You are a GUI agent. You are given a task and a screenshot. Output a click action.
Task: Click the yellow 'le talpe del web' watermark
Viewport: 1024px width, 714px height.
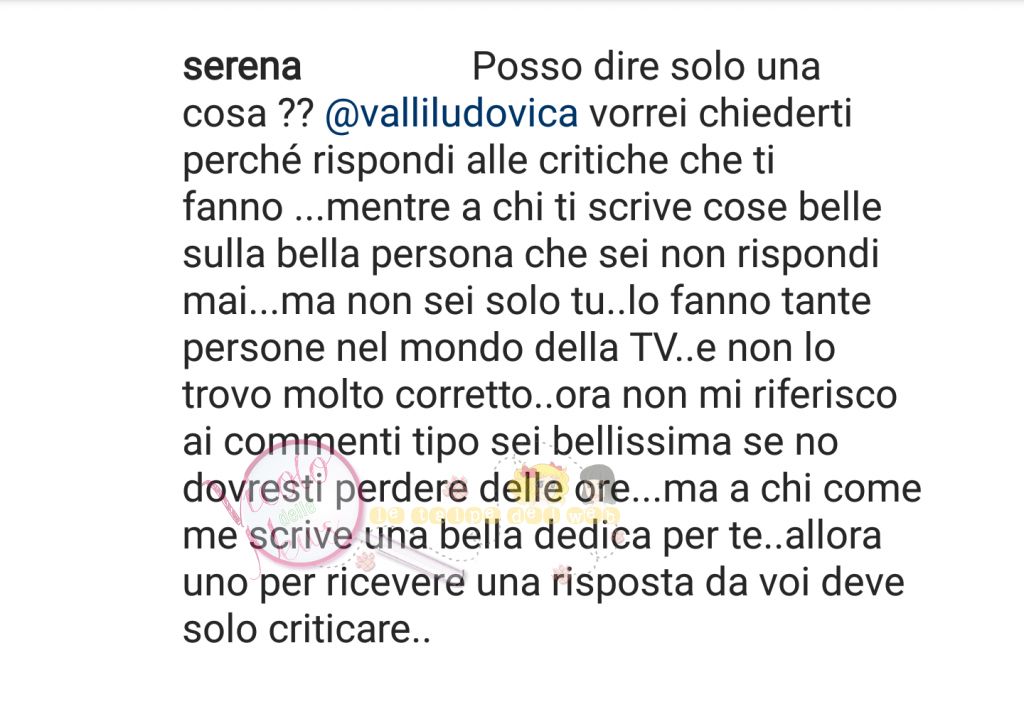(494, 515)
